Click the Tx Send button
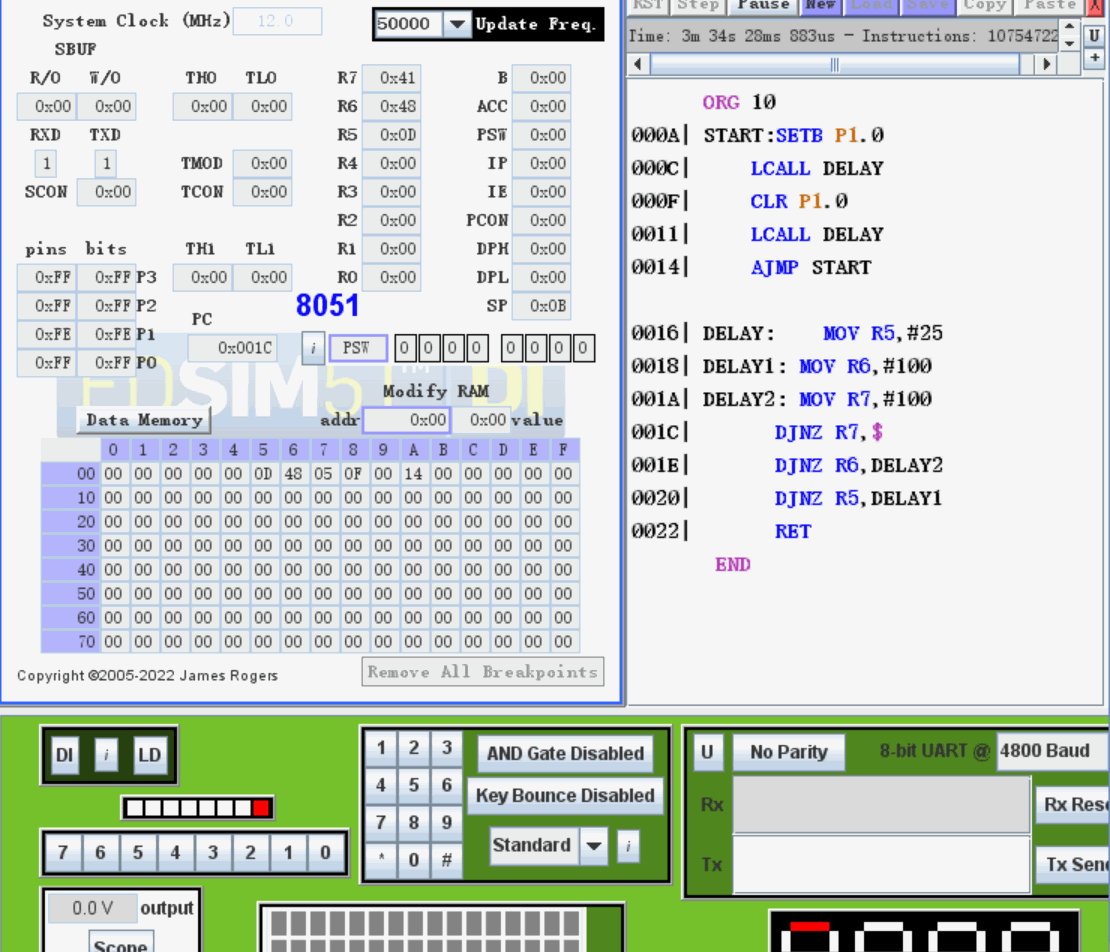 (1074, 865)
